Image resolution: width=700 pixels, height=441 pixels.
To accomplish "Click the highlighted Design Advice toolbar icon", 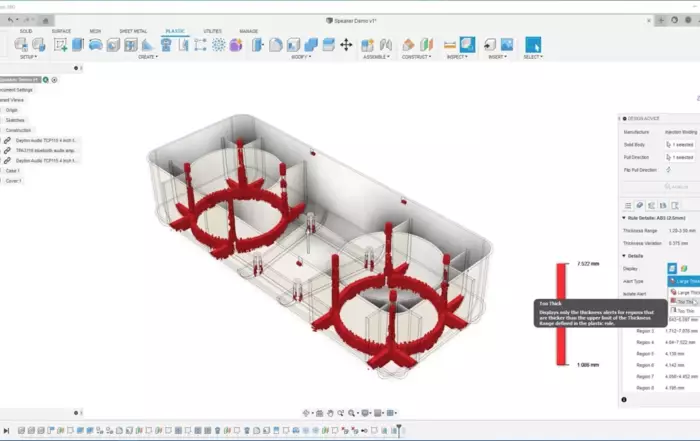I will (x=467, y=44).
